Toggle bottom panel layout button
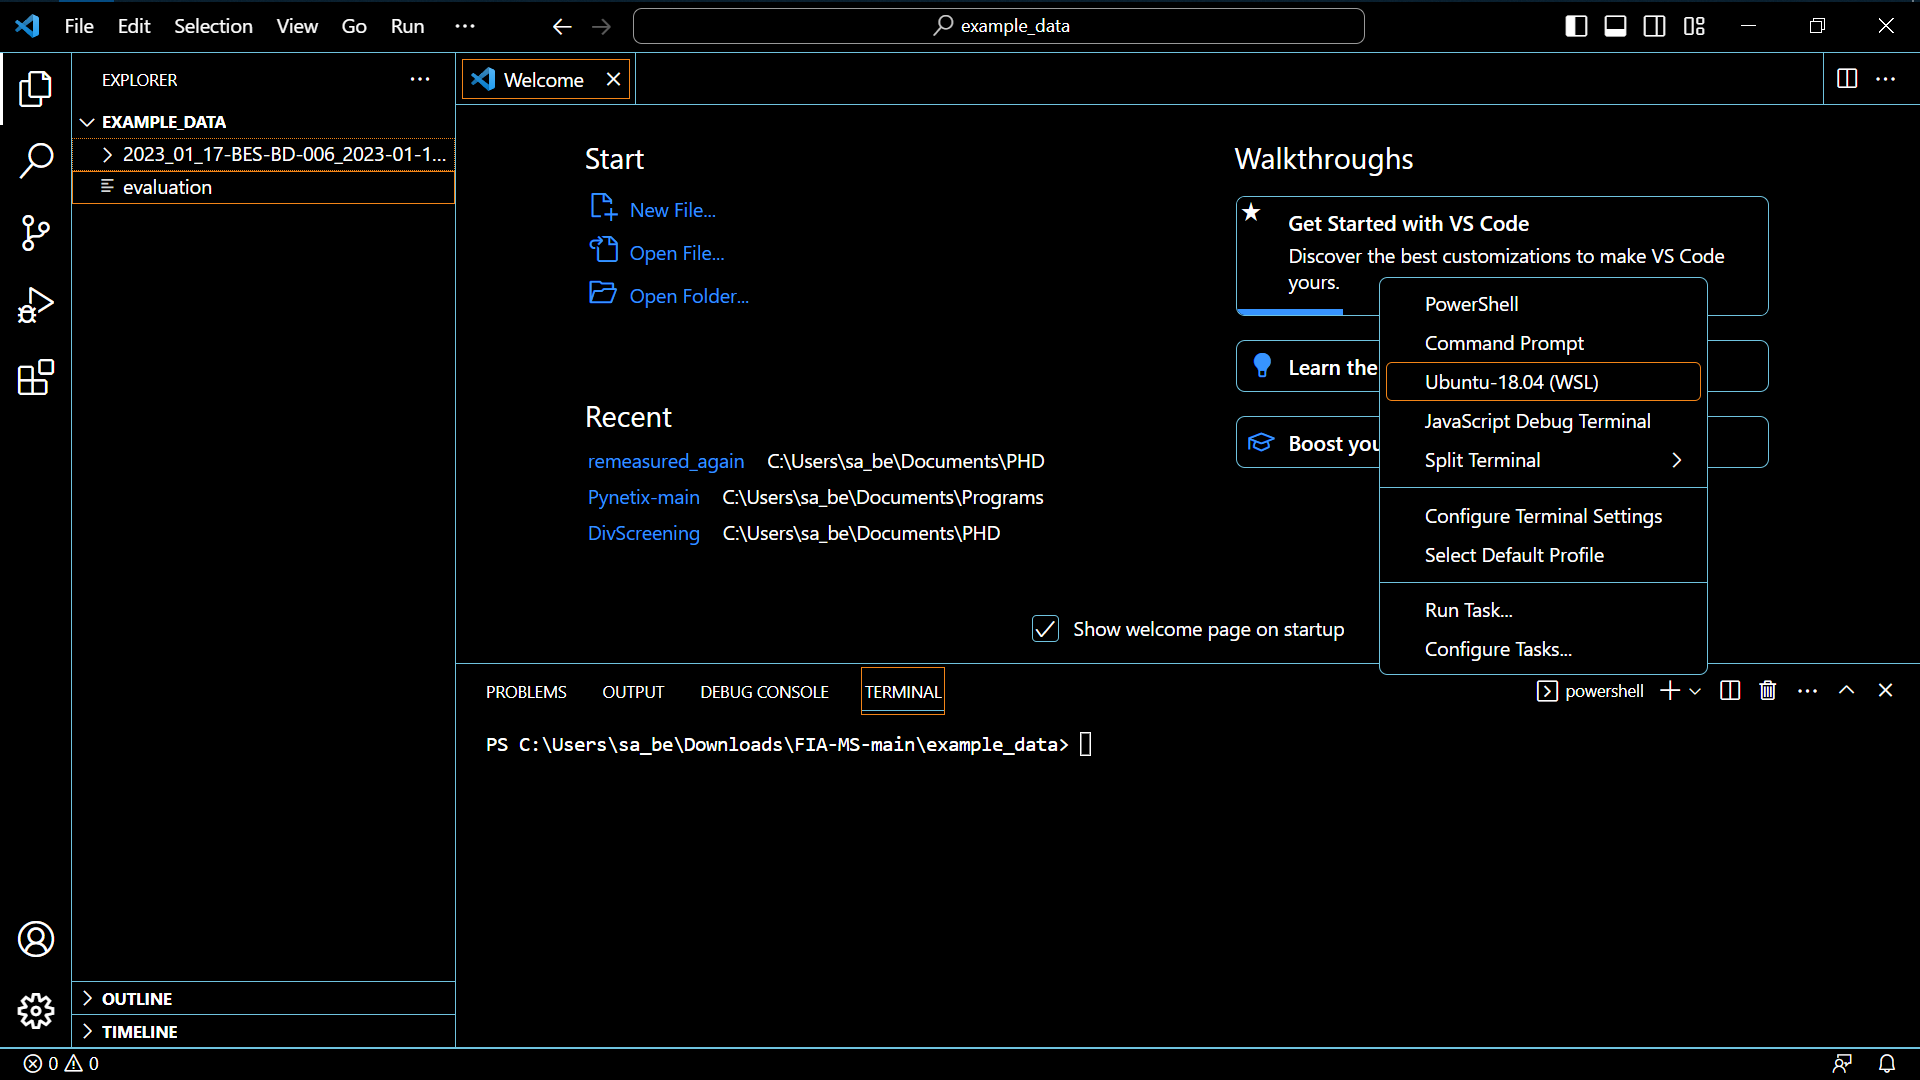 coord(1615,26)
